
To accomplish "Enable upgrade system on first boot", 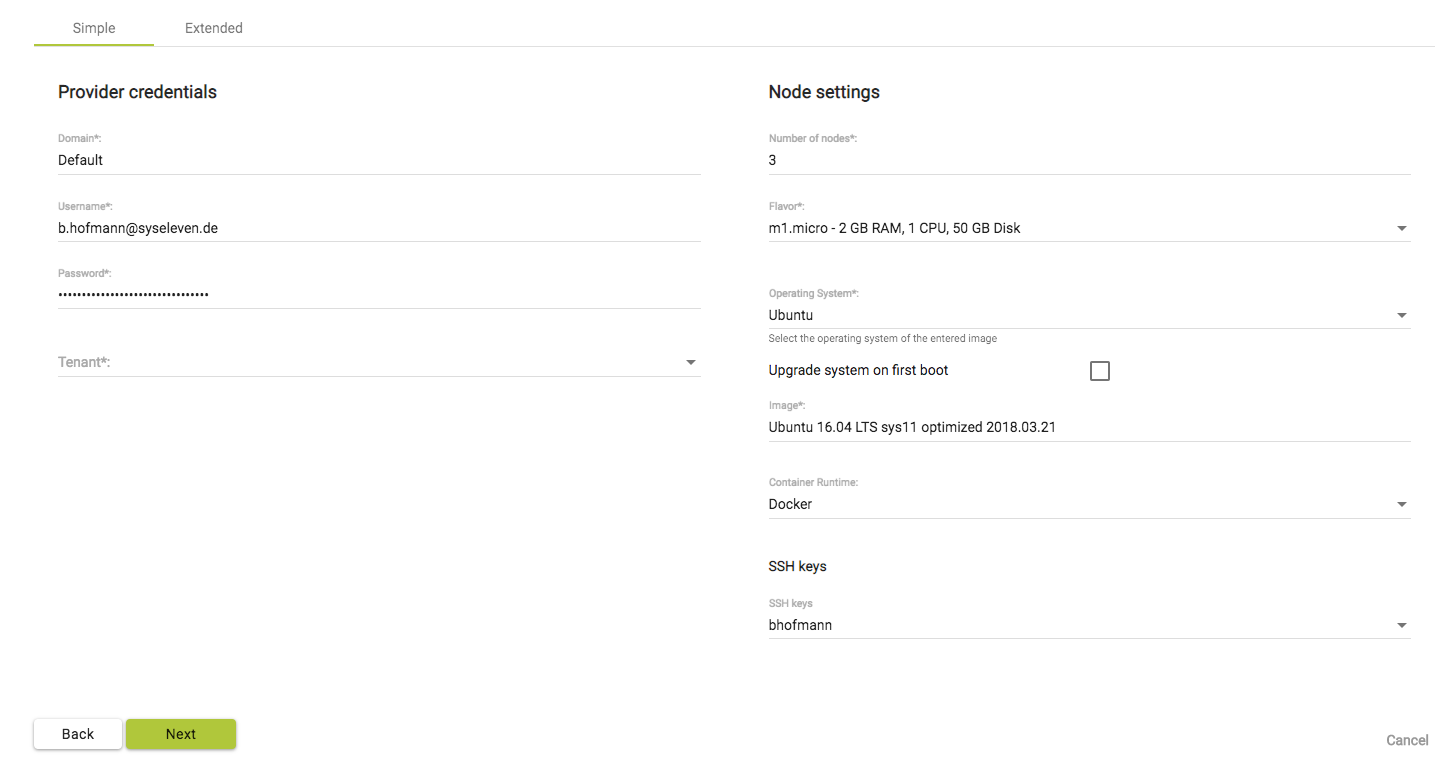I will coord(1099,370).
